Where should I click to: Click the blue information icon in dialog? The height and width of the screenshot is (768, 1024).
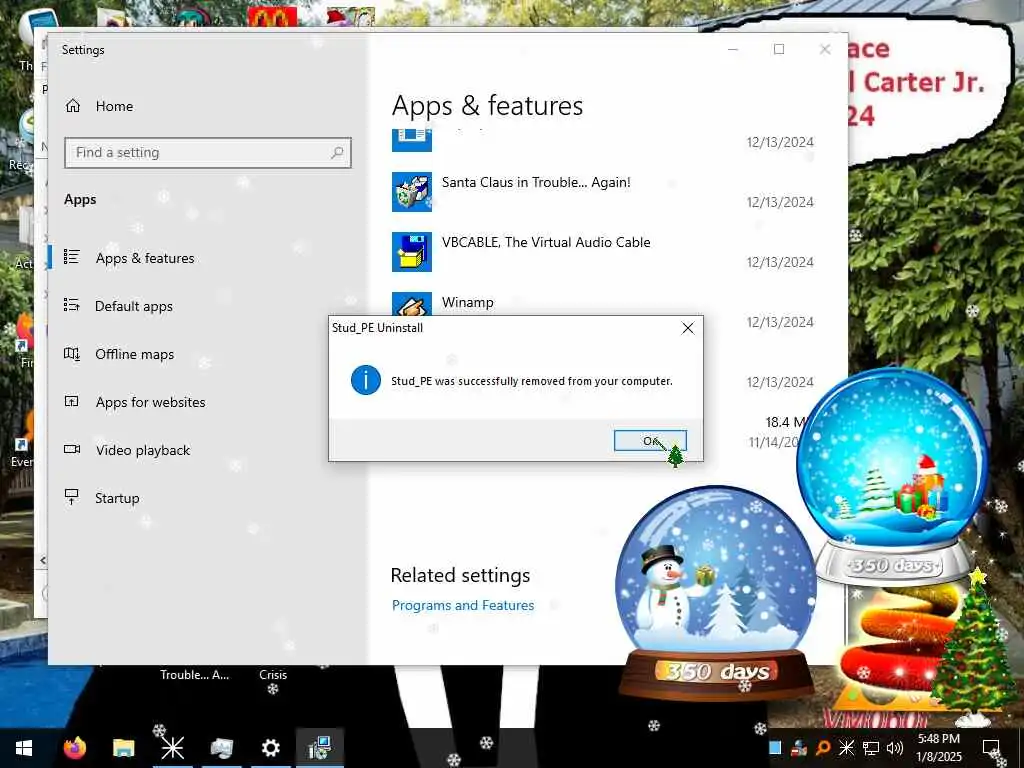[366, 380]
